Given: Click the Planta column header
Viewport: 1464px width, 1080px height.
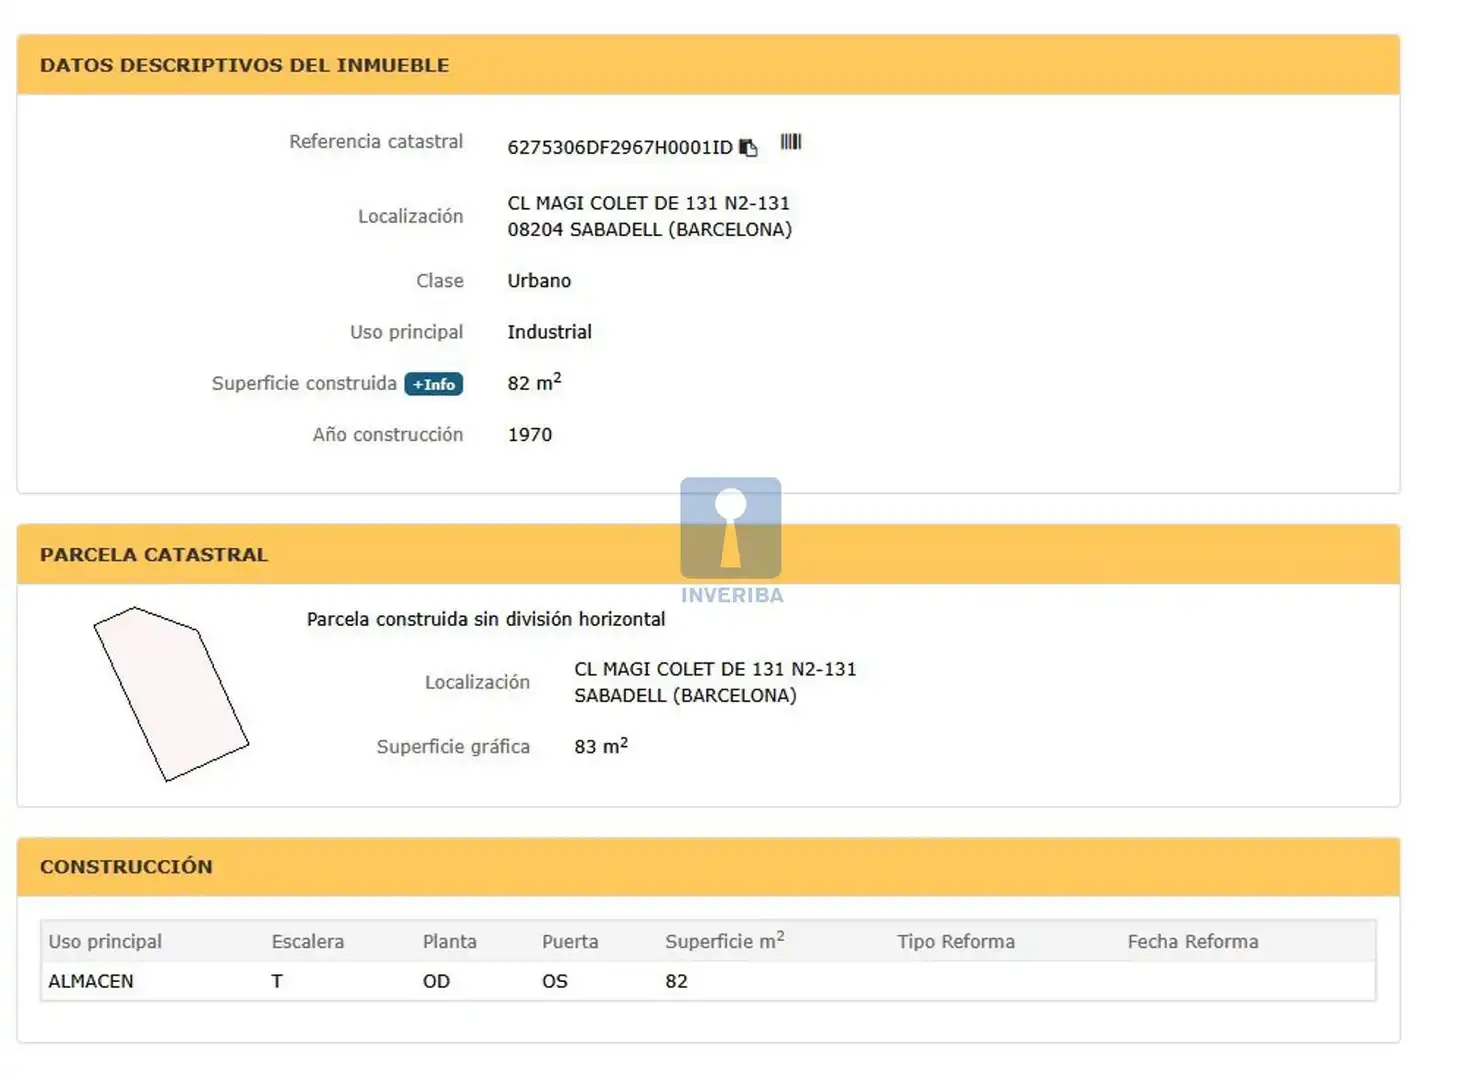Looking at the screenshot, I should point(449,942).
